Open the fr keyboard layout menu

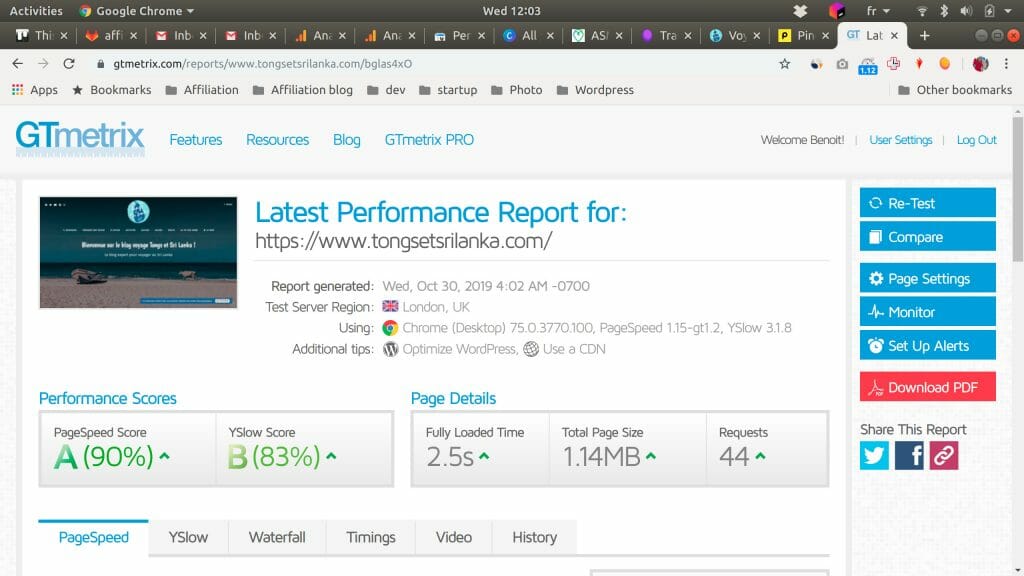[x=878, y=11]
